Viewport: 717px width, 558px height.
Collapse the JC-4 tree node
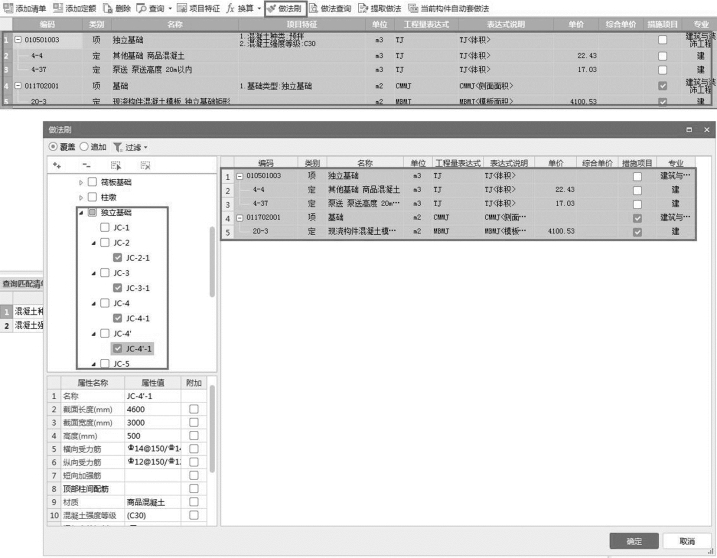click(94, 303)
